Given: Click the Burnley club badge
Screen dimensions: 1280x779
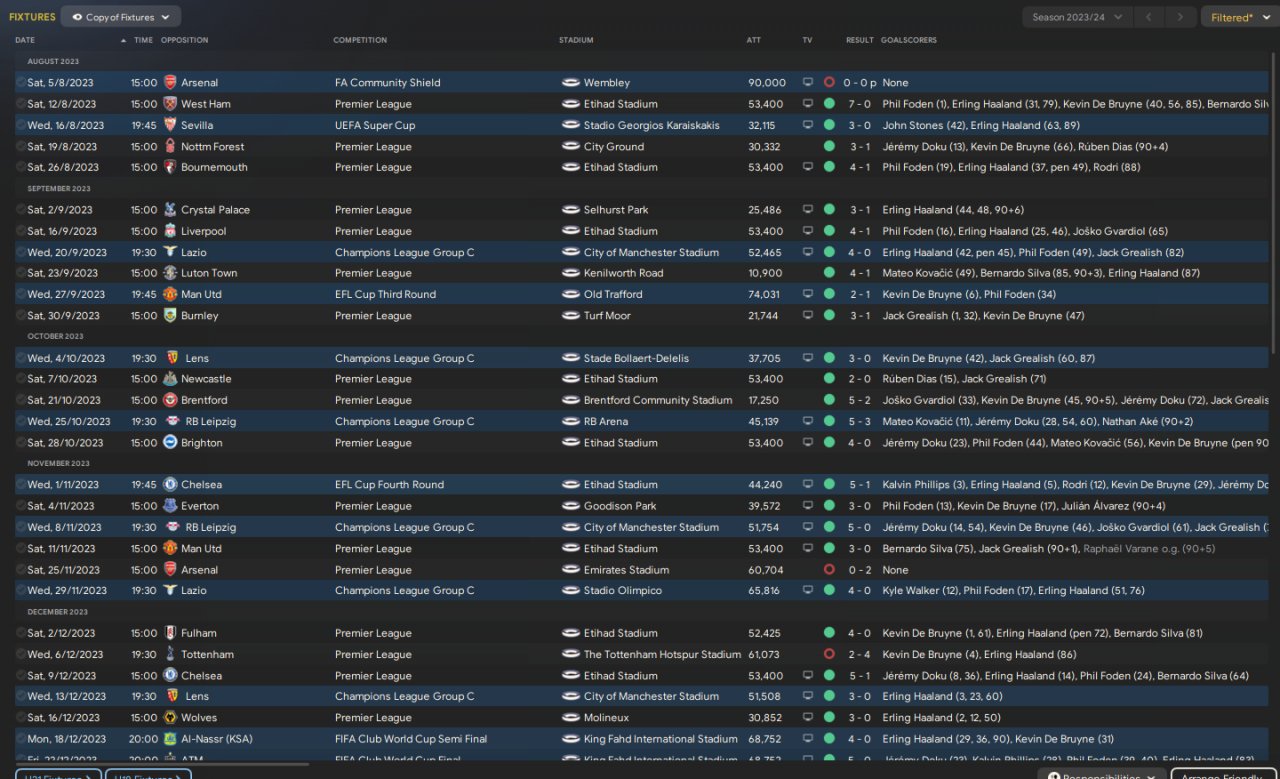Looking at the screenshot, I should pyautogui.click(x=170, y=315).
